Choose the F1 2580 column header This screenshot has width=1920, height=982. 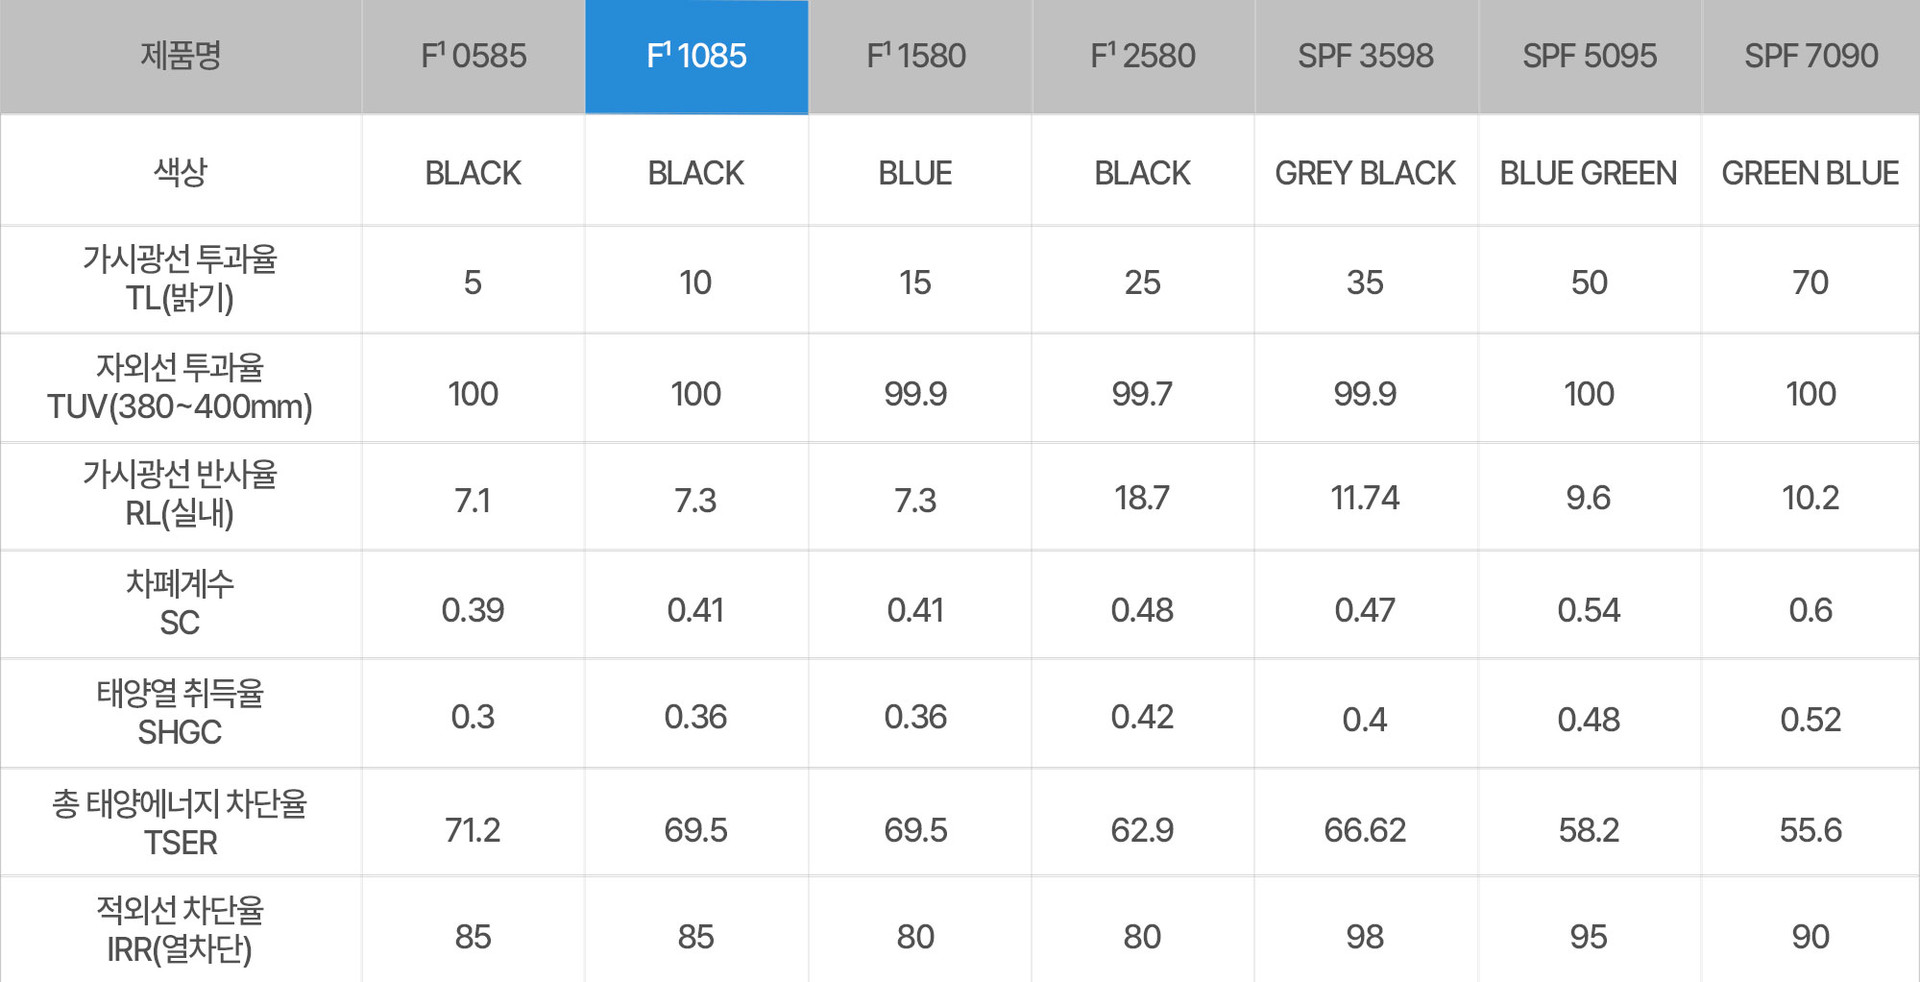coord(1142,56)
